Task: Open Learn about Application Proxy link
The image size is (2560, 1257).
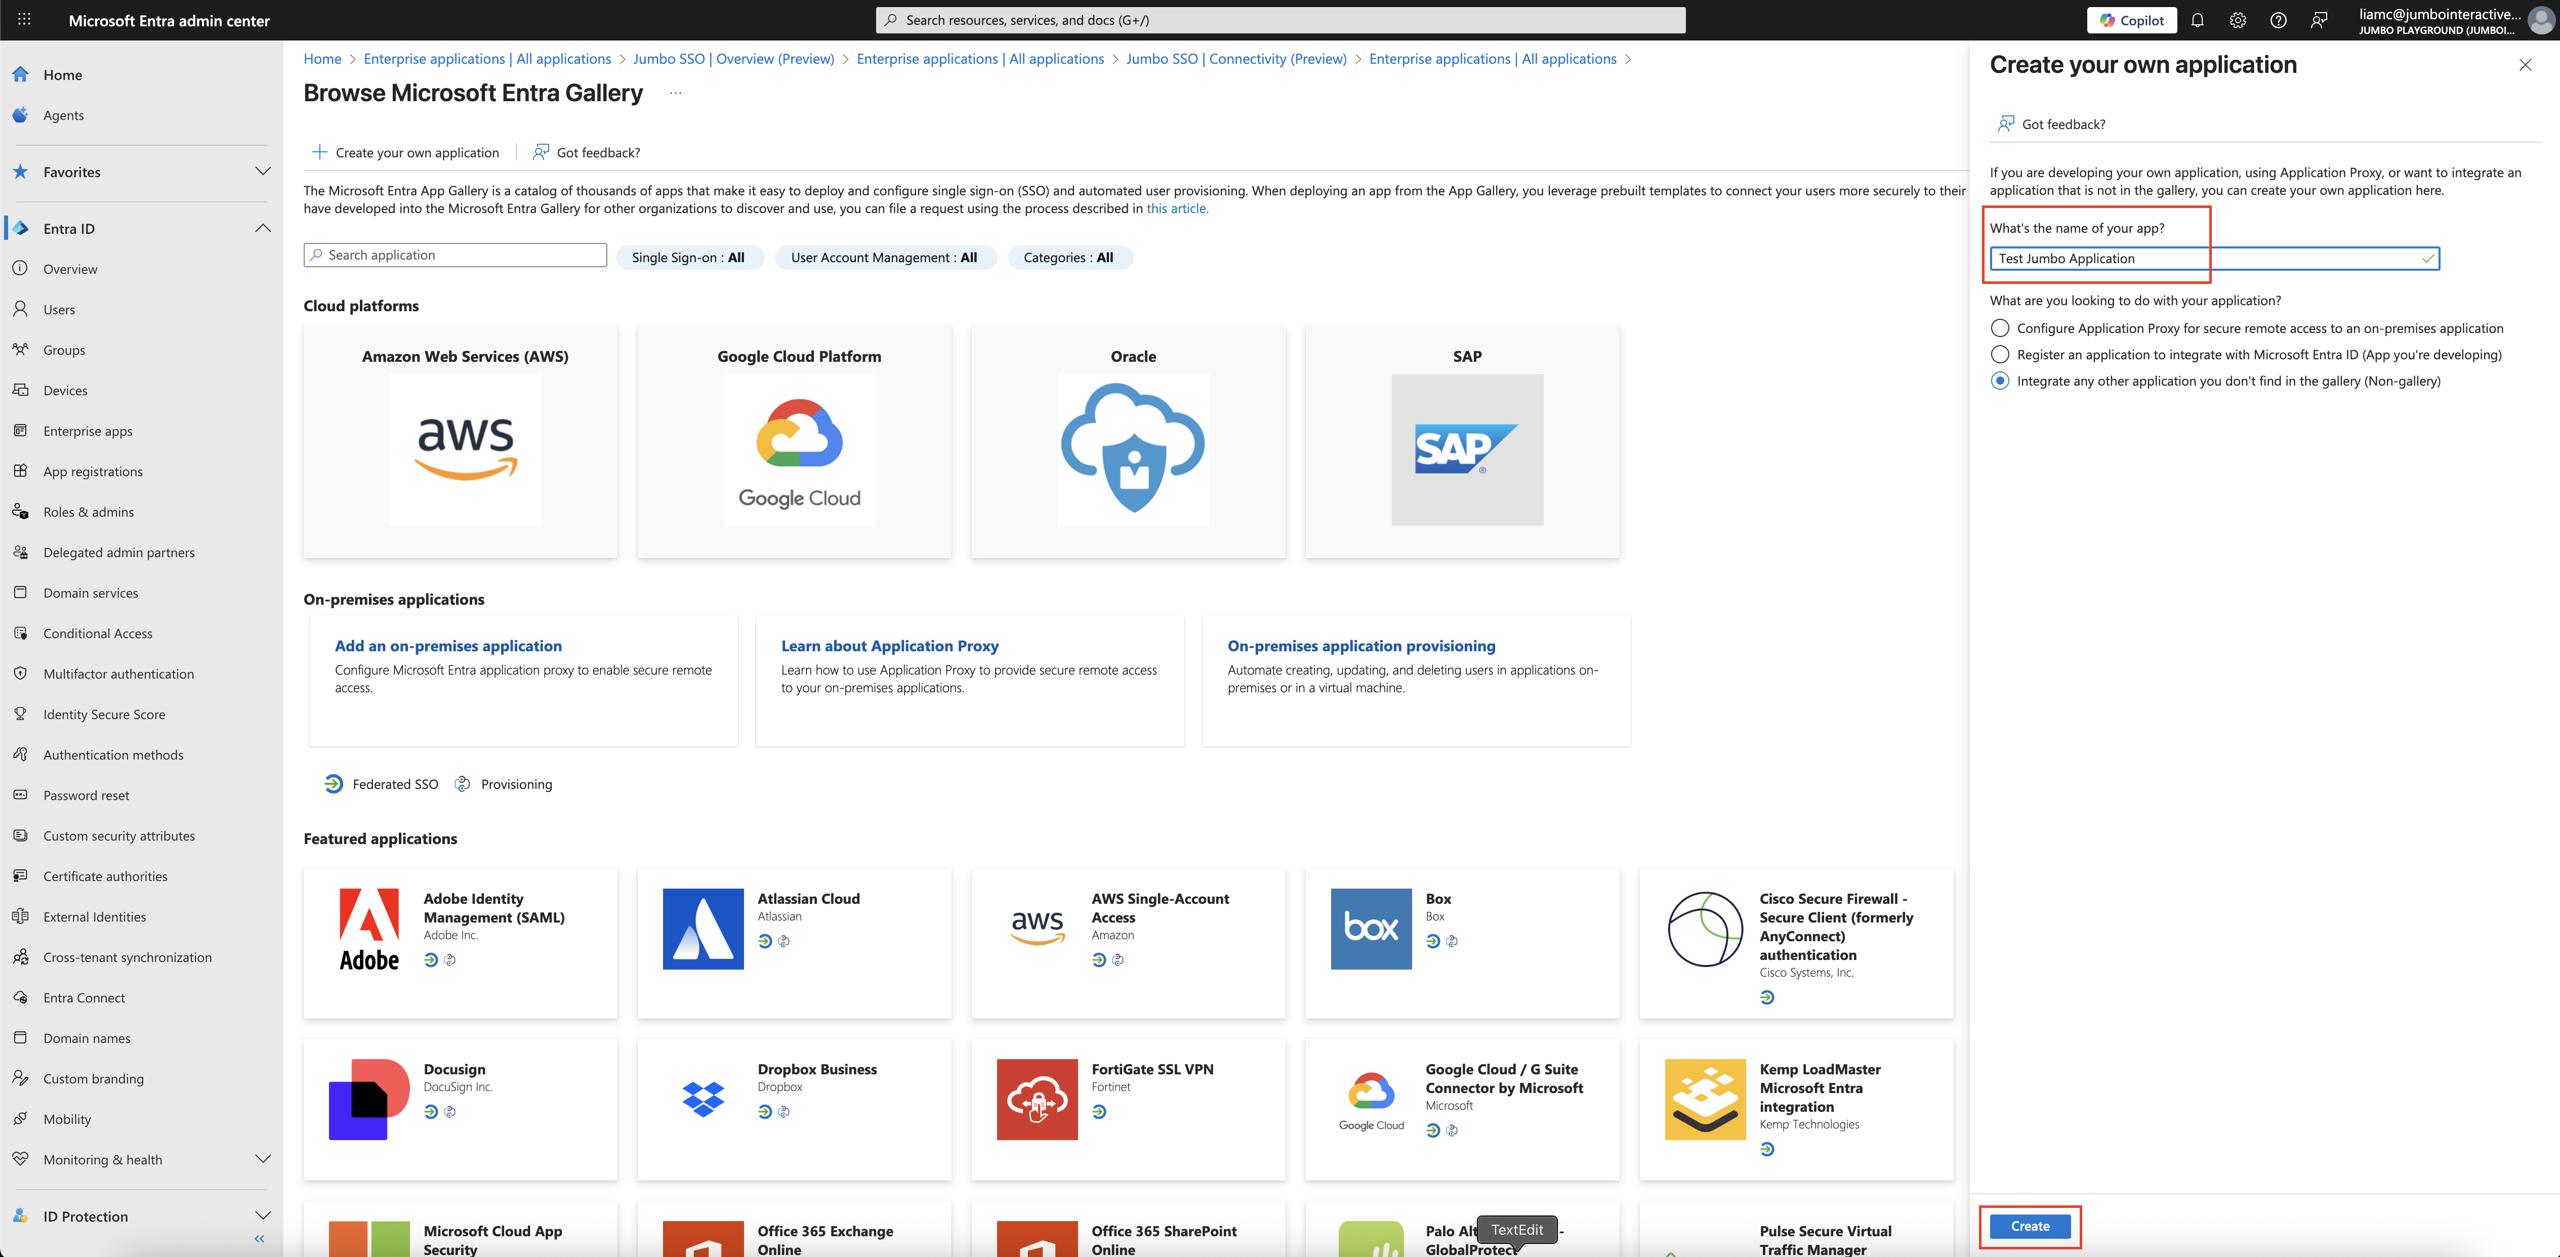Action: tap(890, 646)
